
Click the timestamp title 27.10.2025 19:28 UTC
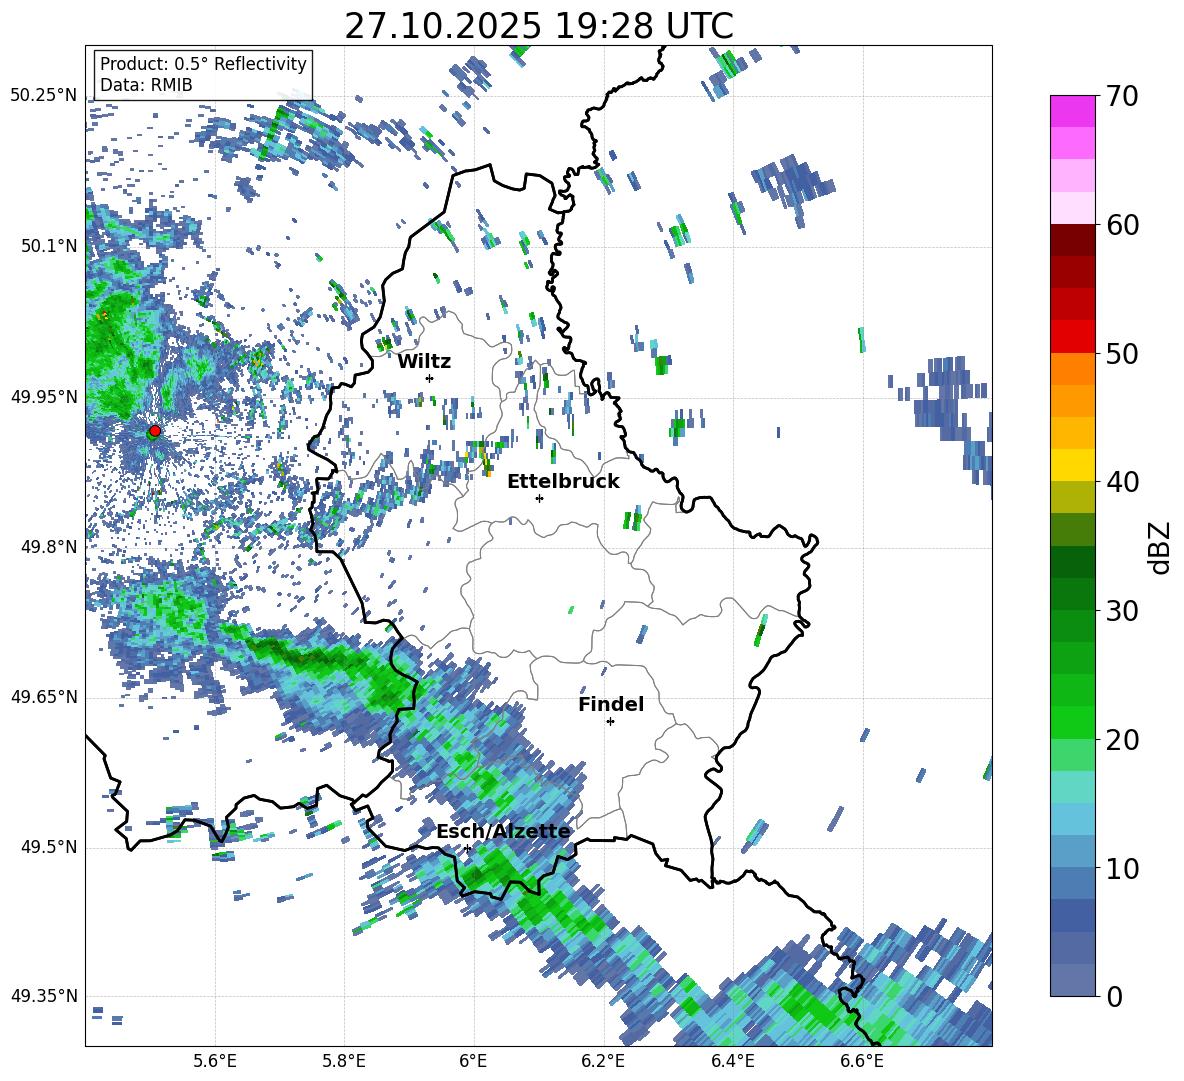(x=539, y=26)
